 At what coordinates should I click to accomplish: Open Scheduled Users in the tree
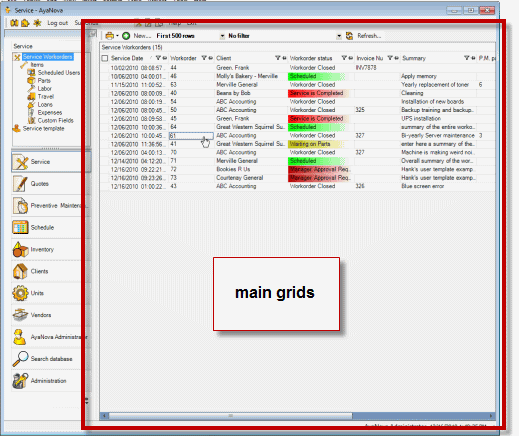tap(59, 73)
